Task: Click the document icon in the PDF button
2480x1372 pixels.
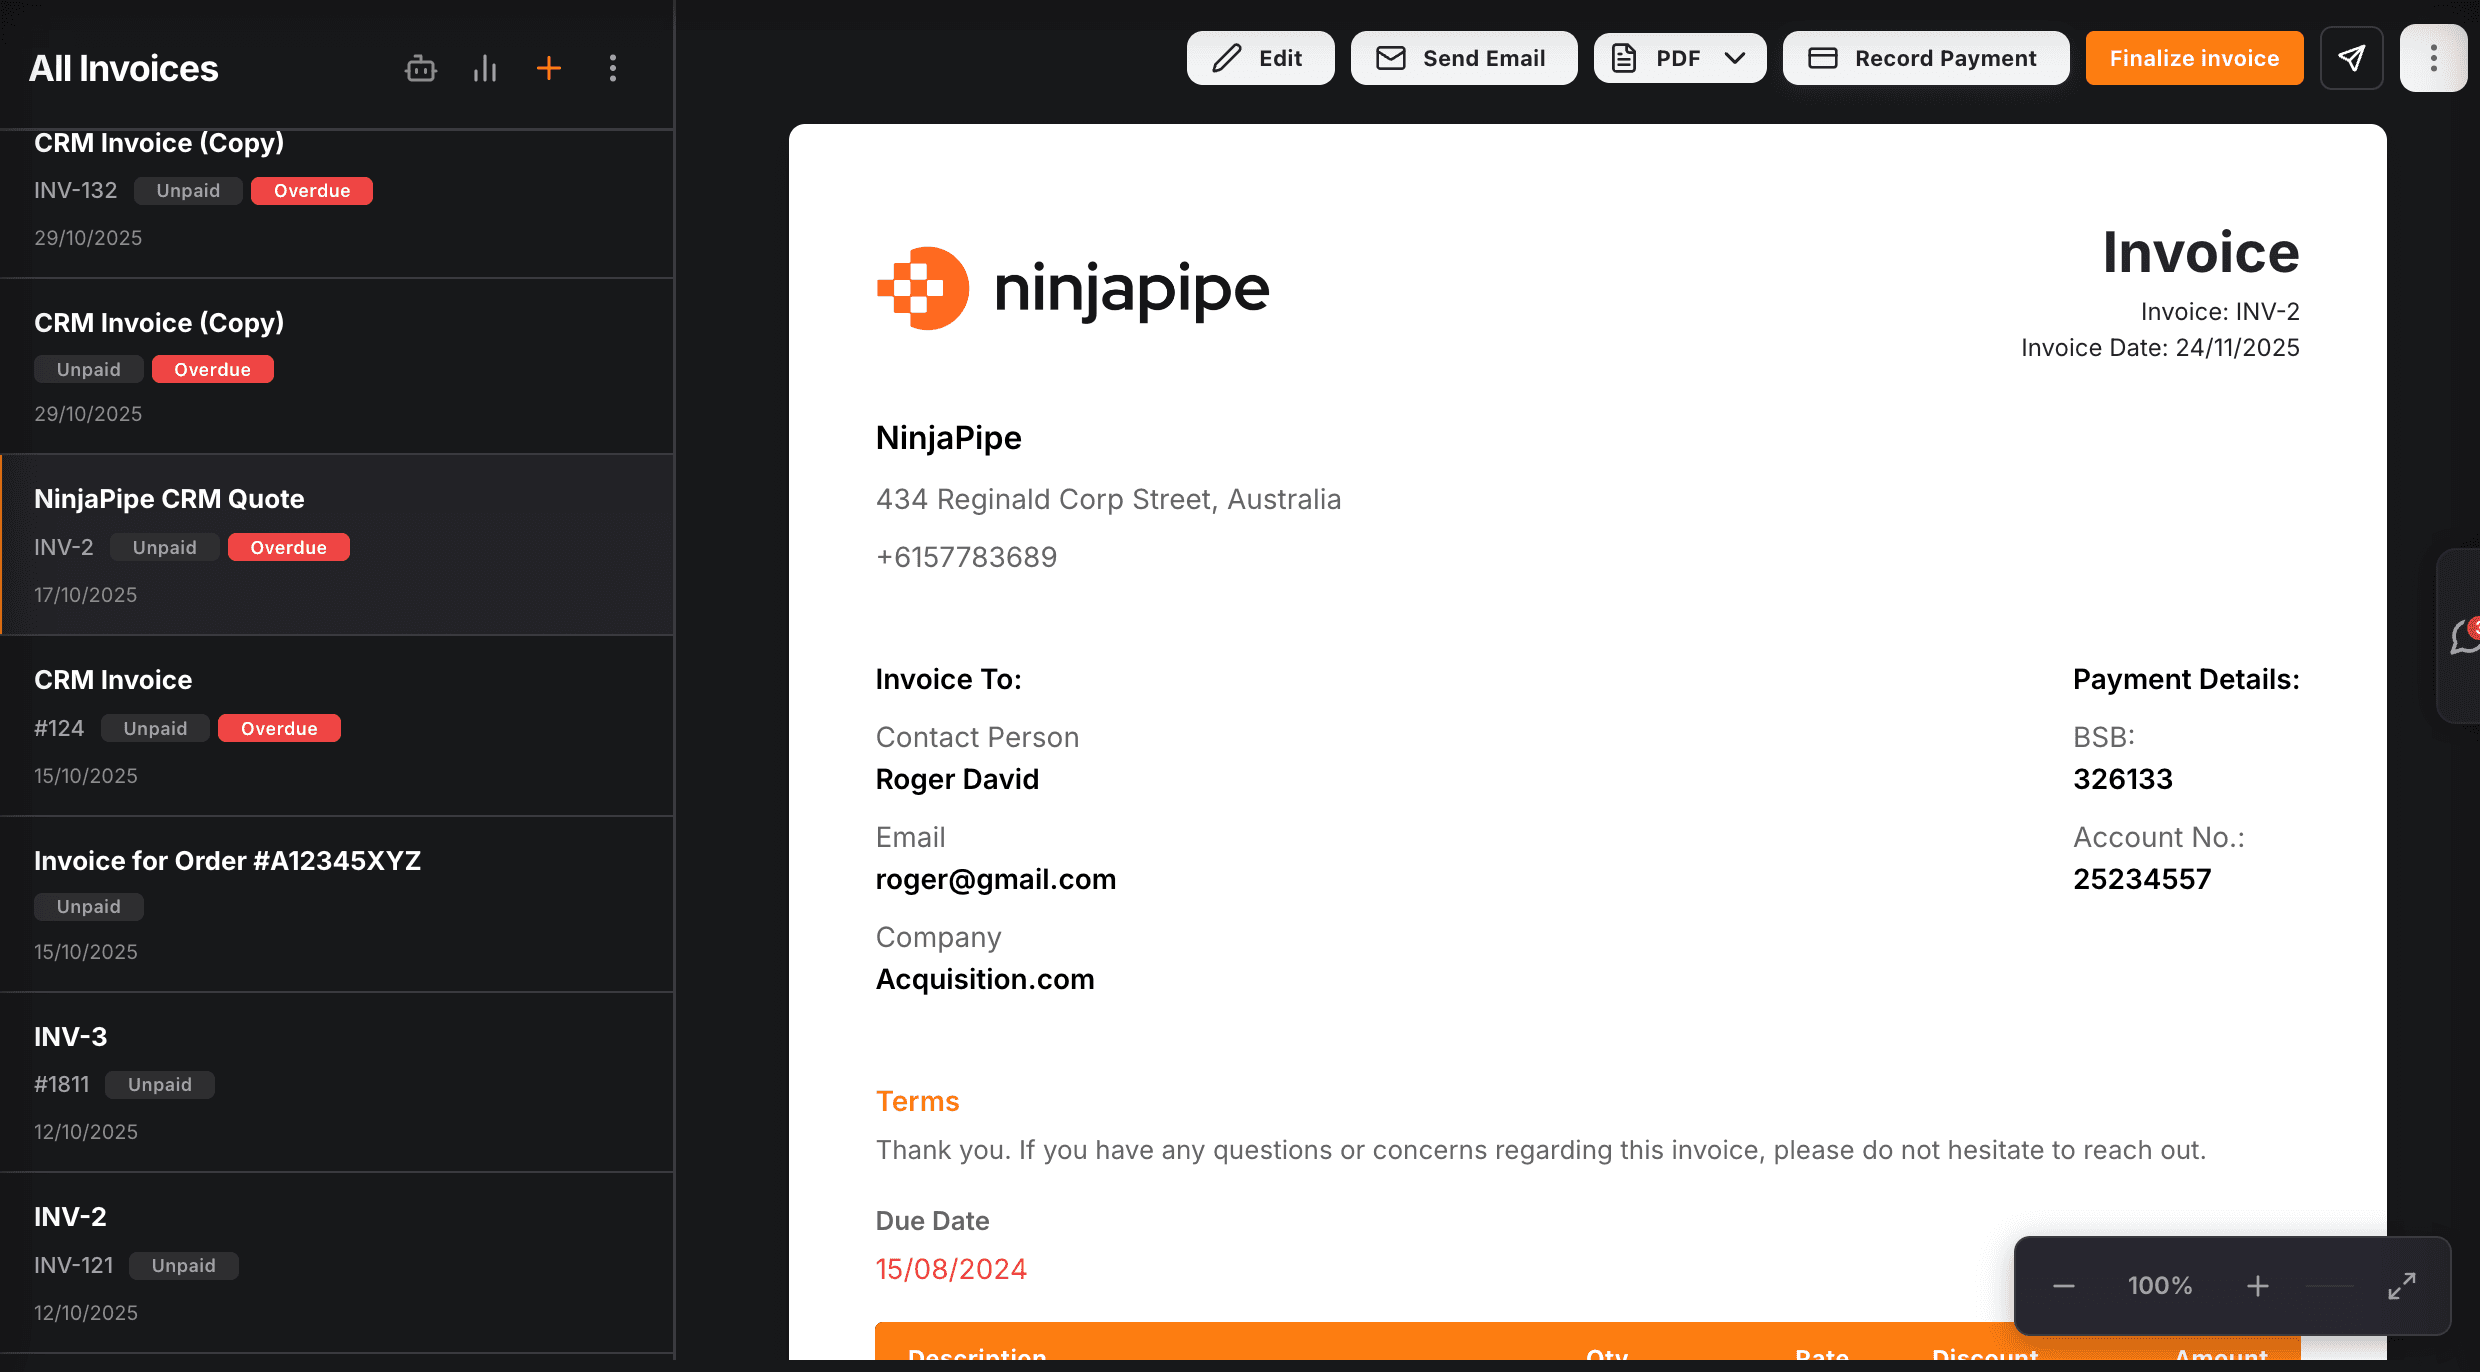Action: tap(1624, 58)
